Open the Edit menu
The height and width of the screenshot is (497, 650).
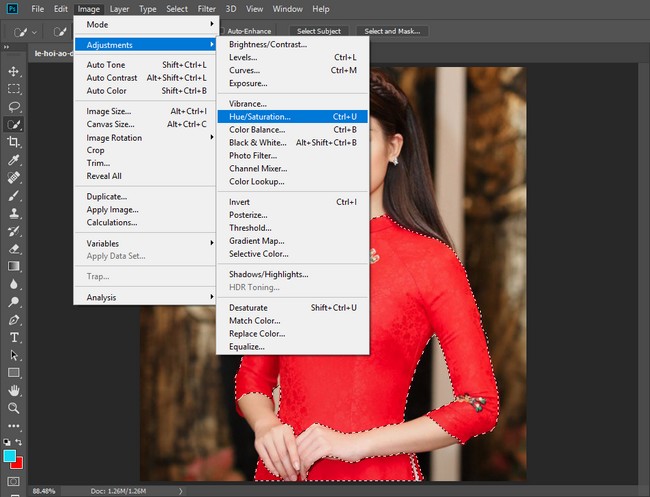61,9
